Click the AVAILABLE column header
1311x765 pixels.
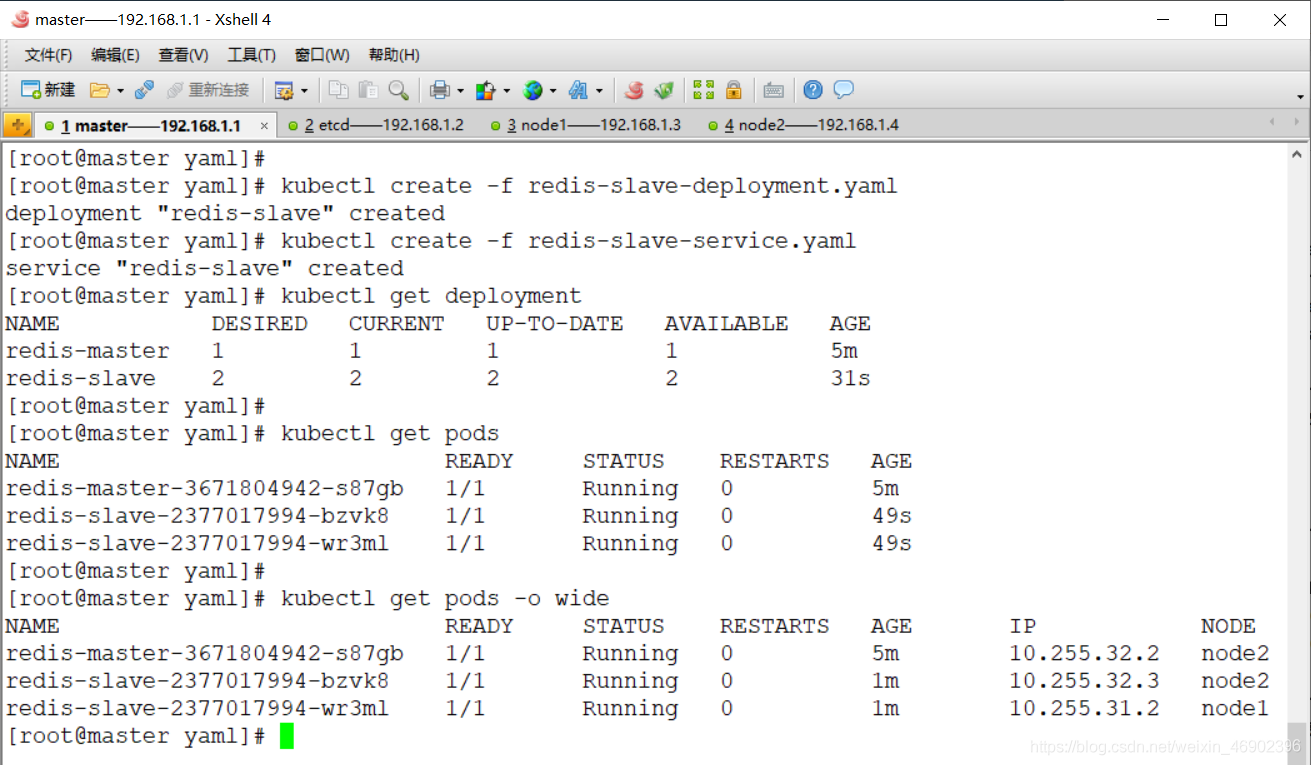click(726, 324)
